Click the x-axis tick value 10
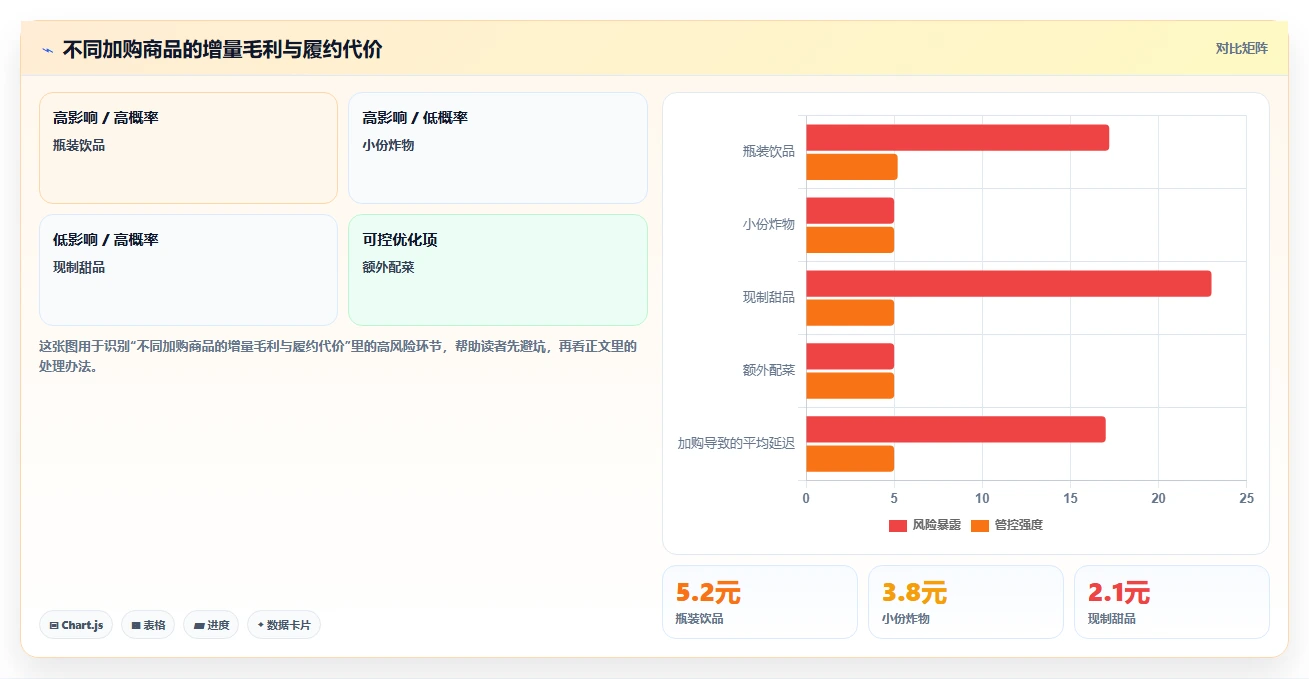The width and height of the screenshot is (1309, 679). coord(982,498)
